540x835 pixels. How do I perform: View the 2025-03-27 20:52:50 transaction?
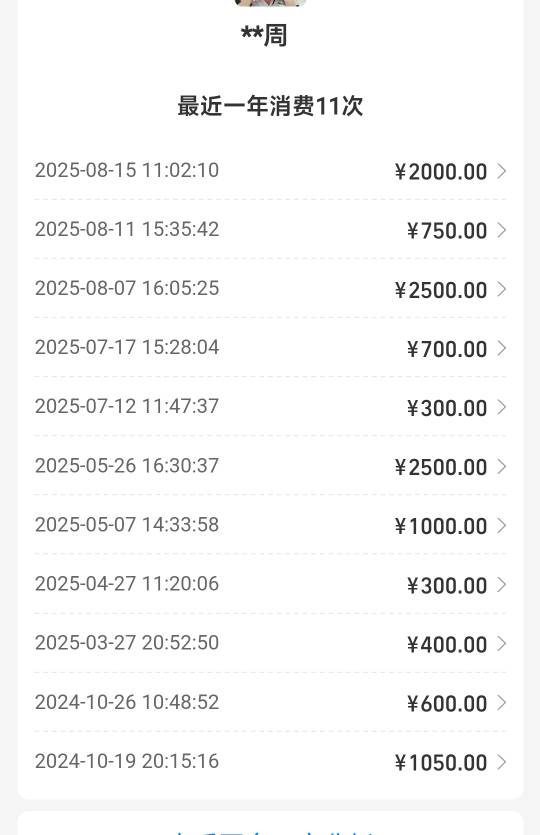click(x=270, y=644)
